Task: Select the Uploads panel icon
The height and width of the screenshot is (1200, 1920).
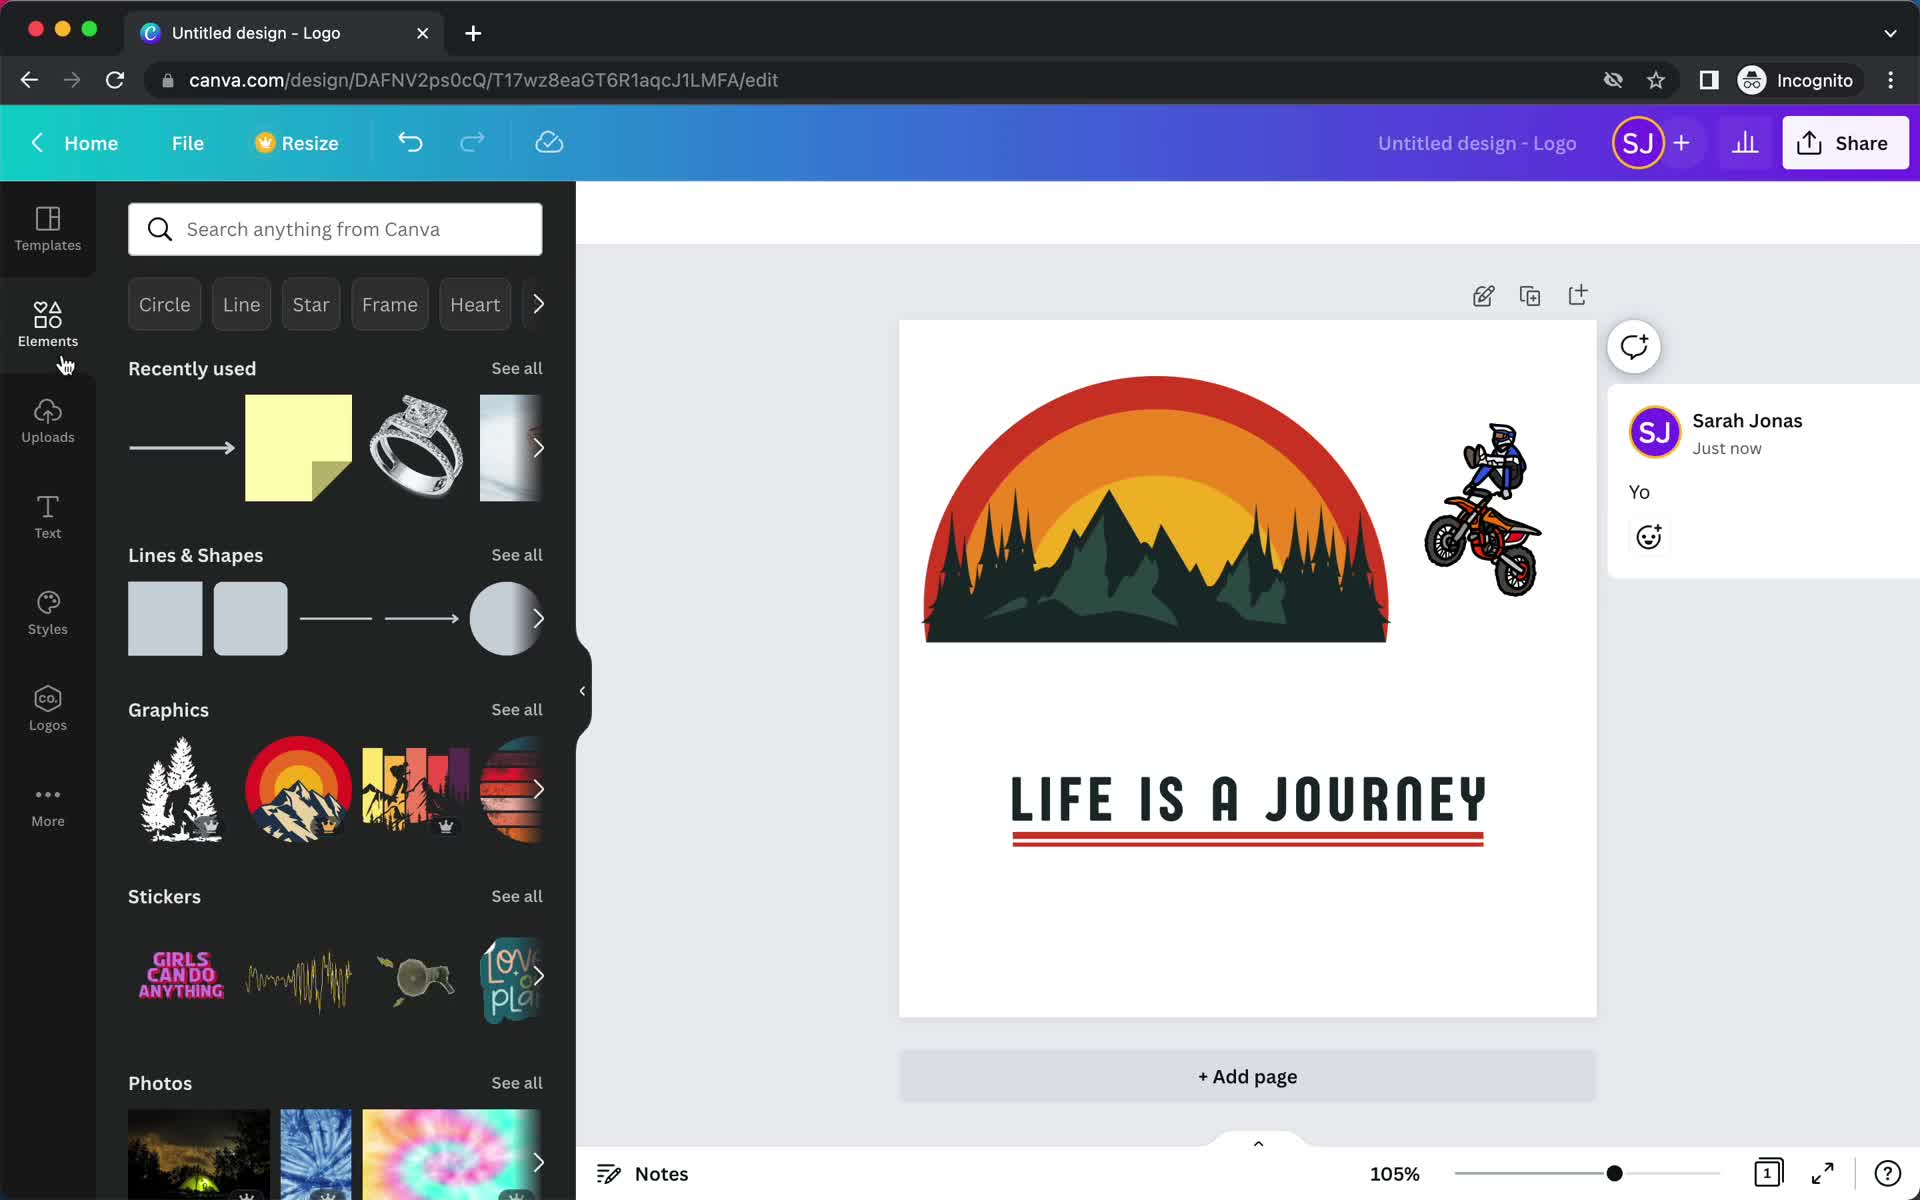Action: tap(47, 419)
